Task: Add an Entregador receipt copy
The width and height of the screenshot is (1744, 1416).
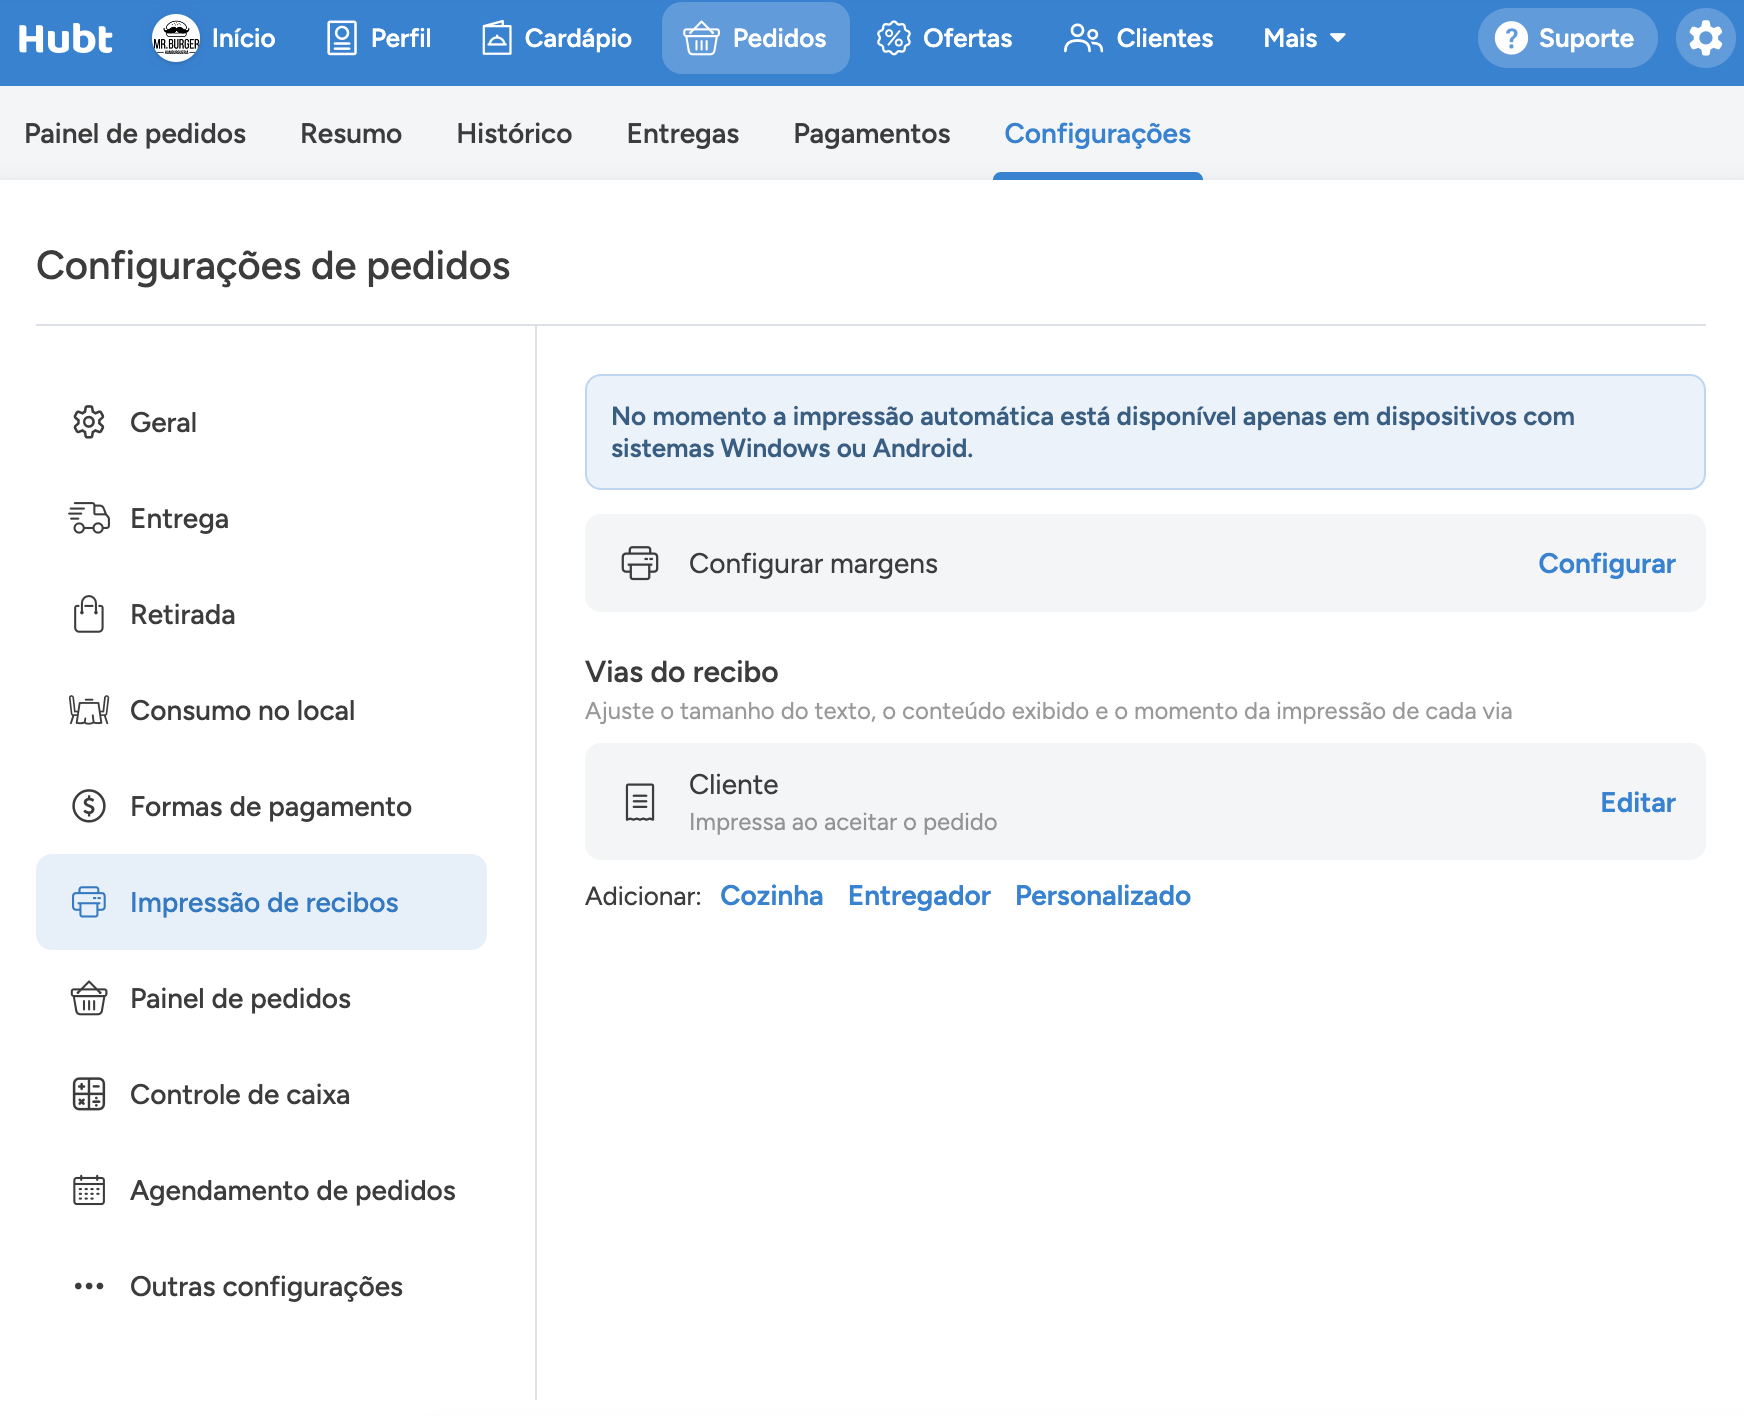Action: point(919,896)
